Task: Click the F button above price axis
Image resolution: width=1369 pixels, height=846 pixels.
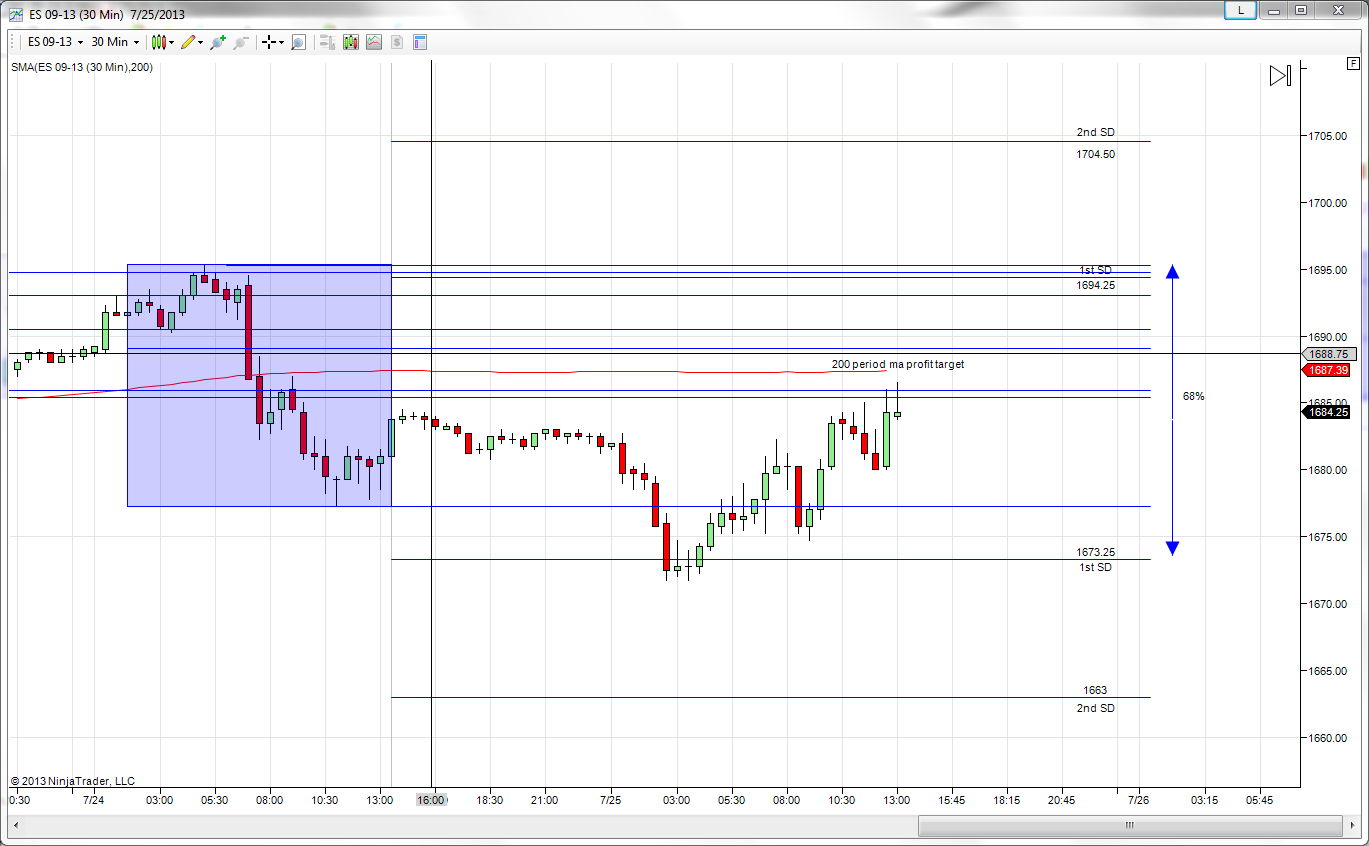Action: coord(1352,64)
